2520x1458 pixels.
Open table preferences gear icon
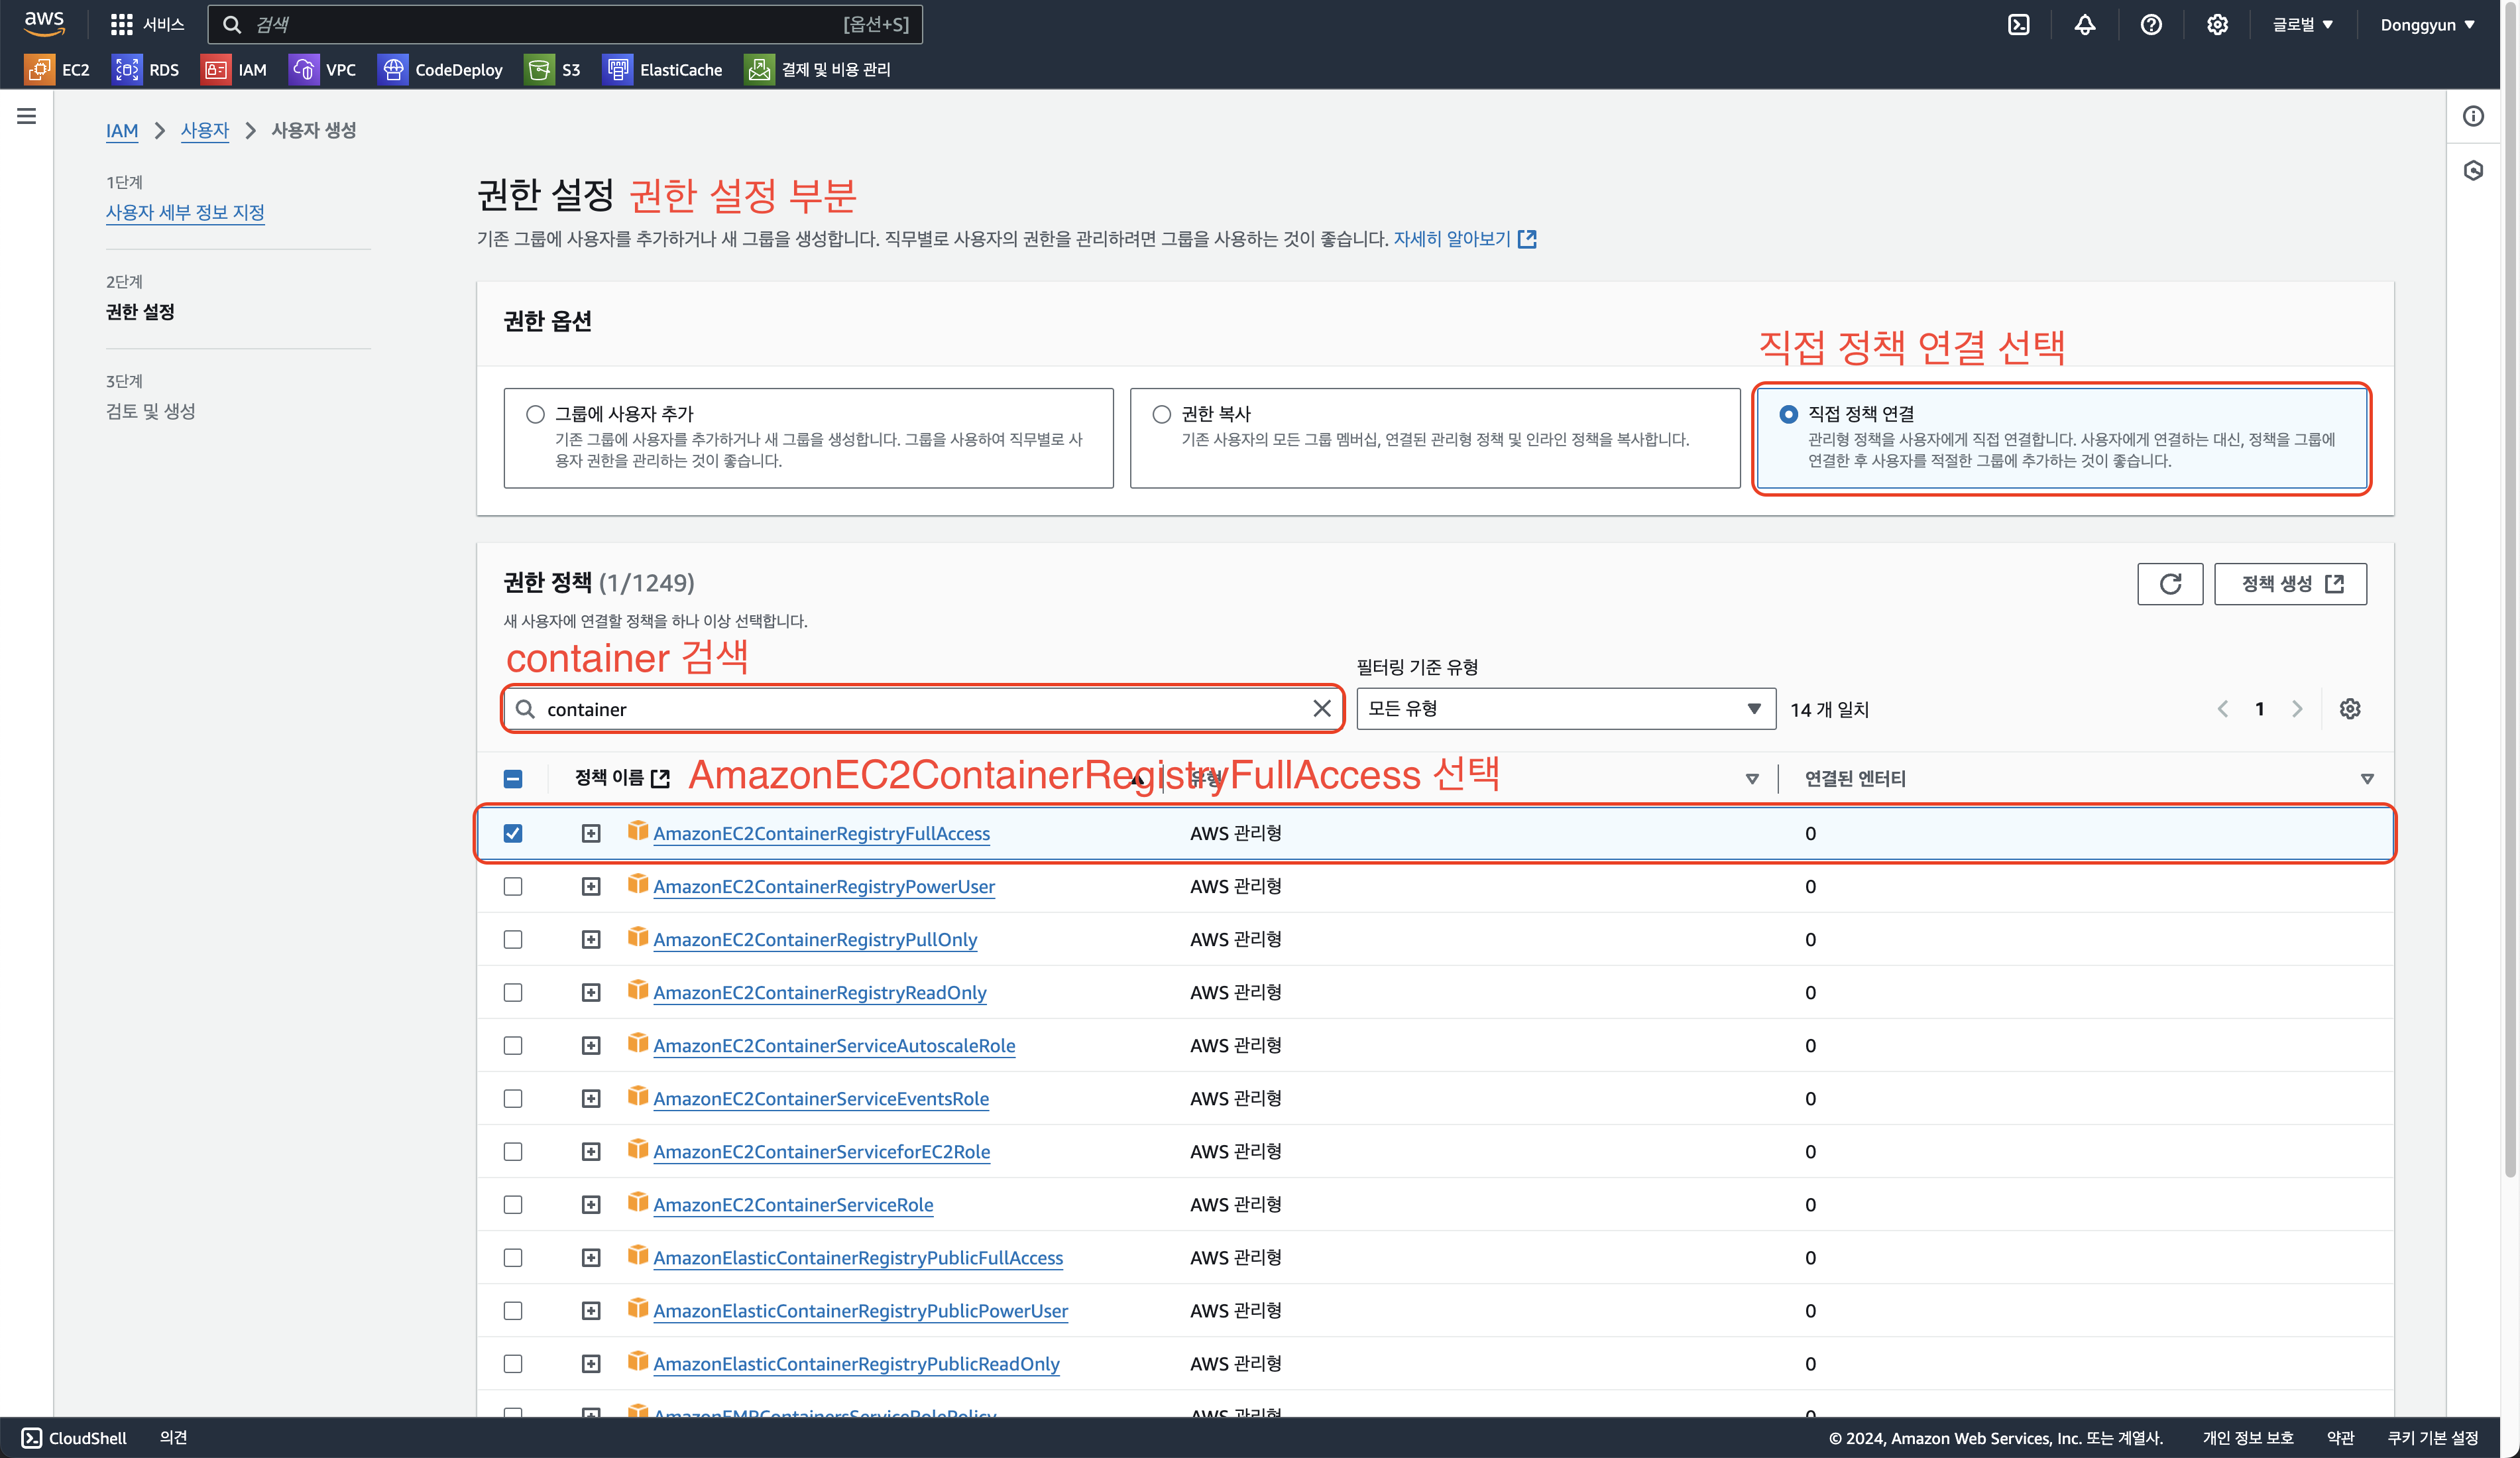[2349, 709]
